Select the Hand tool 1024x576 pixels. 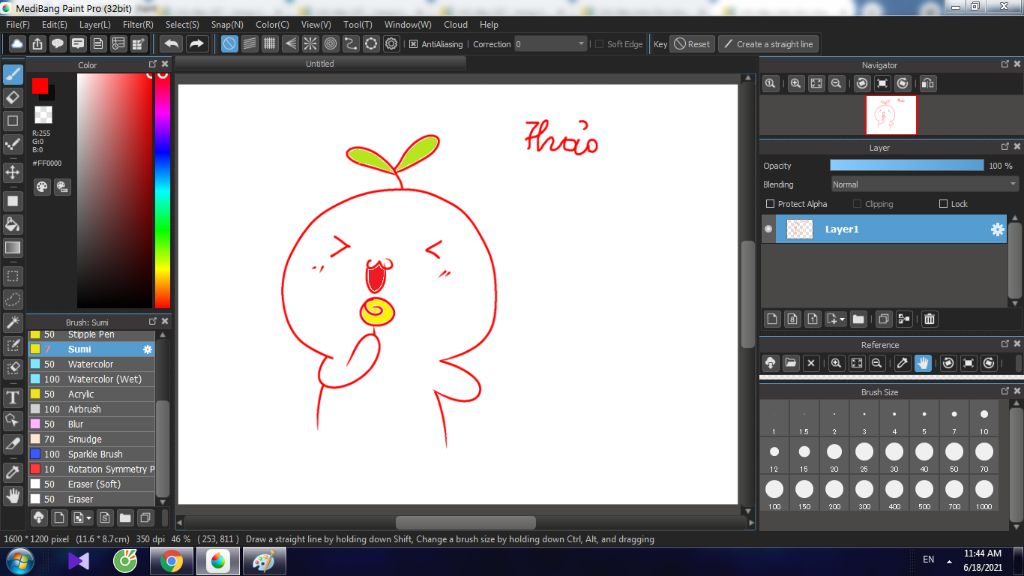pos(13,496)
